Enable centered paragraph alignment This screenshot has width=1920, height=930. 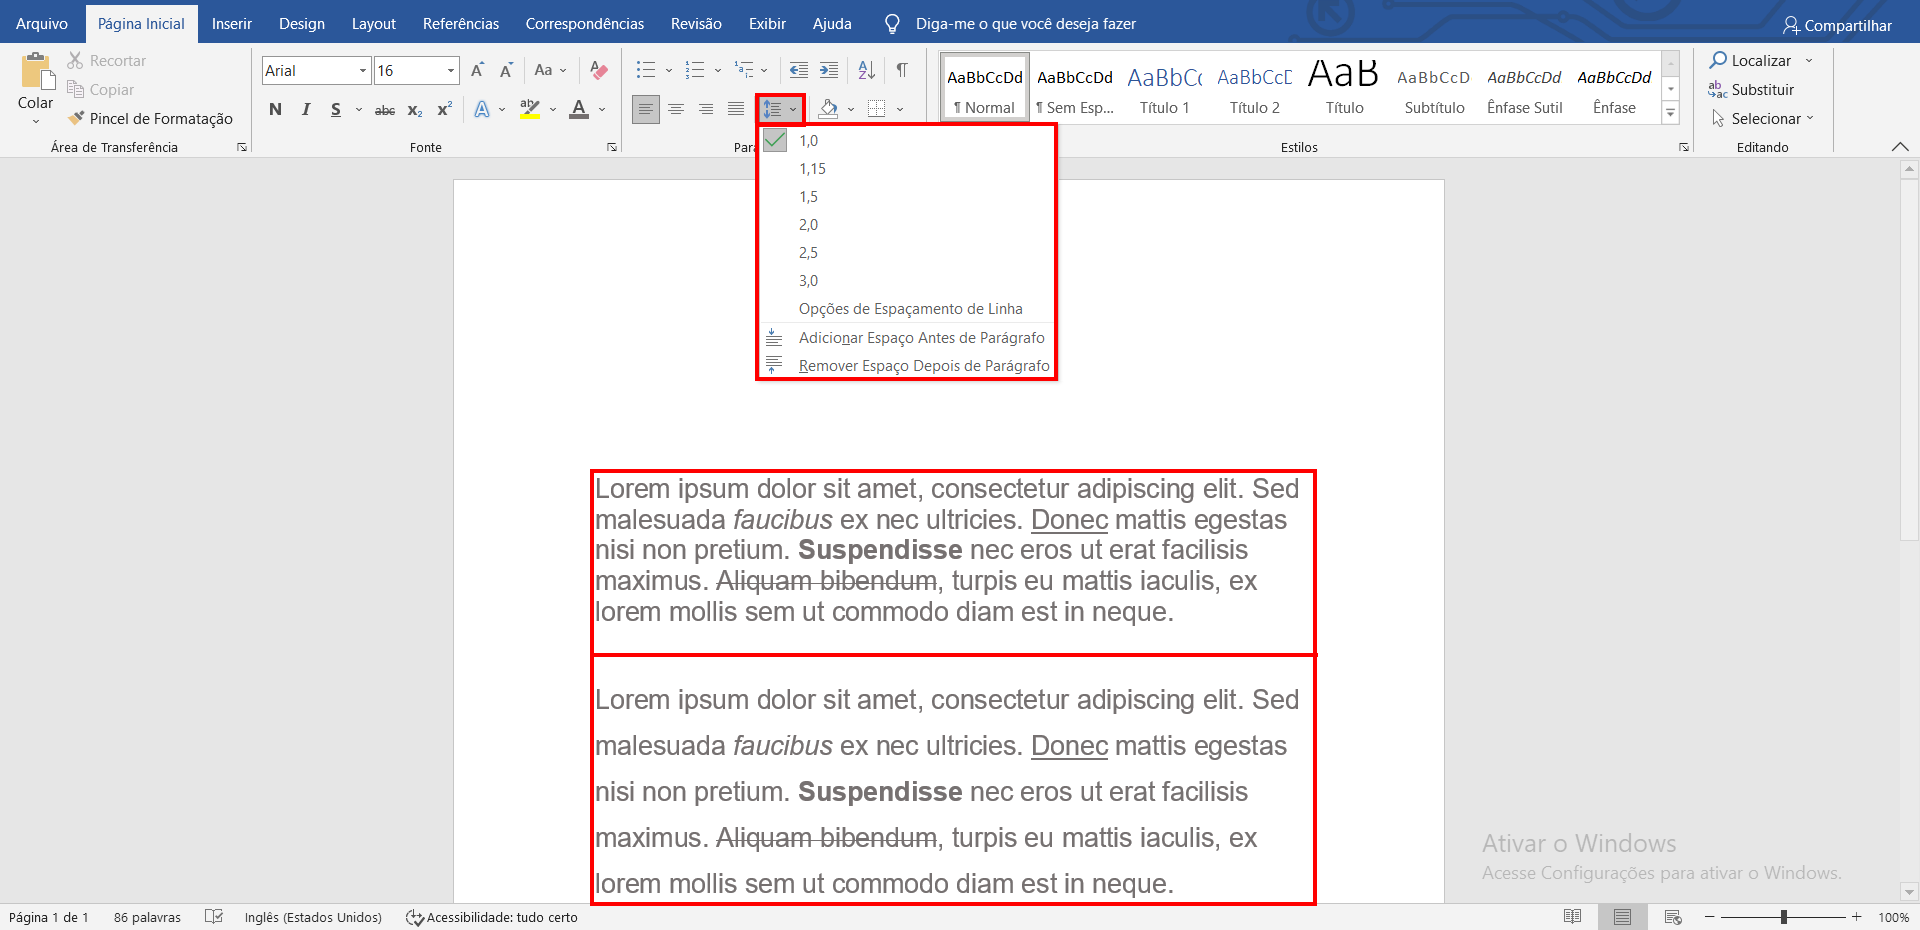pos(676,110)
